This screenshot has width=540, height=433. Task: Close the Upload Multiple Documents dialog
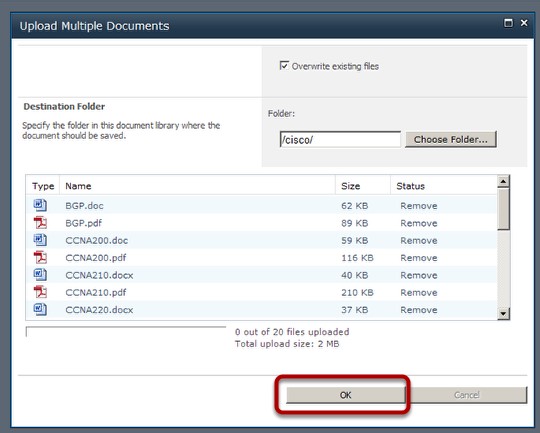(x=524, y=23)
